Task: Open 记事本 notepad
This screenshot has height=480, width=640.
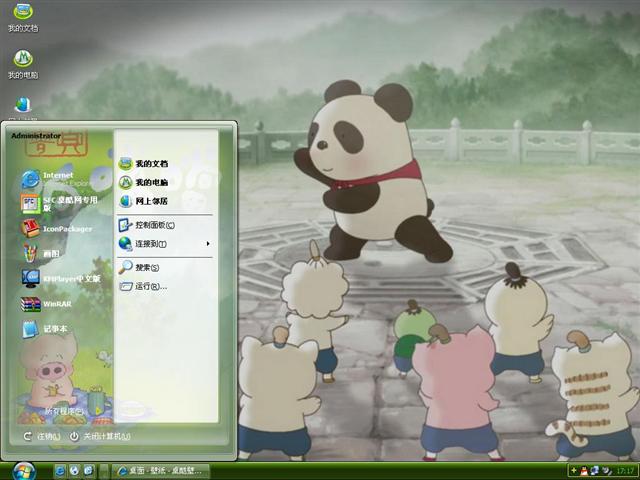Action: tap(44, 329)
